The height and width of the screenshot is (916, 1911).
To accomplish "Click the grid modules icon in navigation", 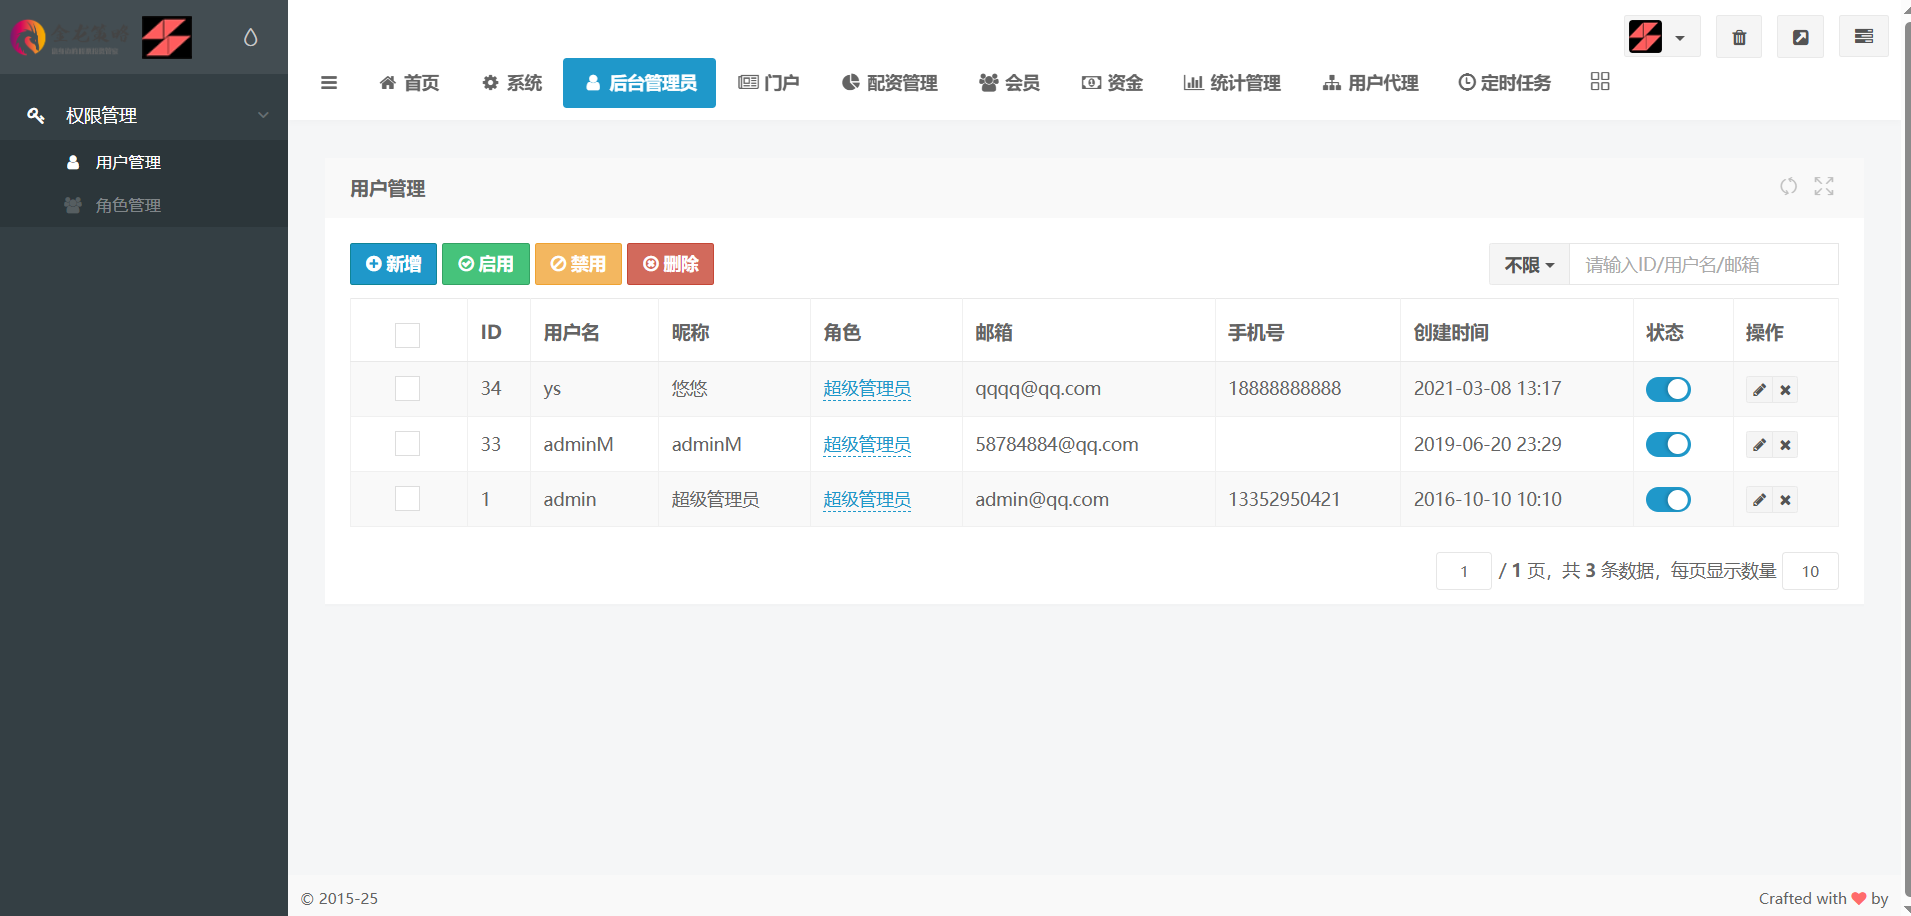I will (x=1600, y=82).
